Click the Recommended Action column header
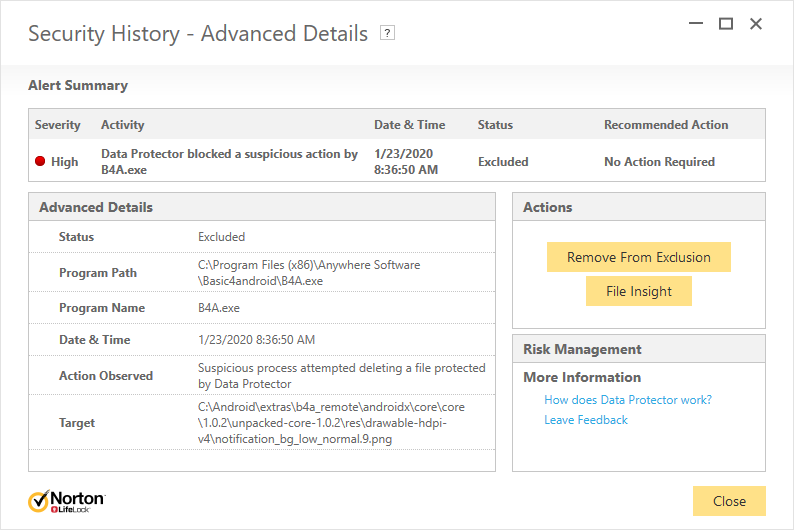This screenshot has height=530, width=794. point(666,125)
